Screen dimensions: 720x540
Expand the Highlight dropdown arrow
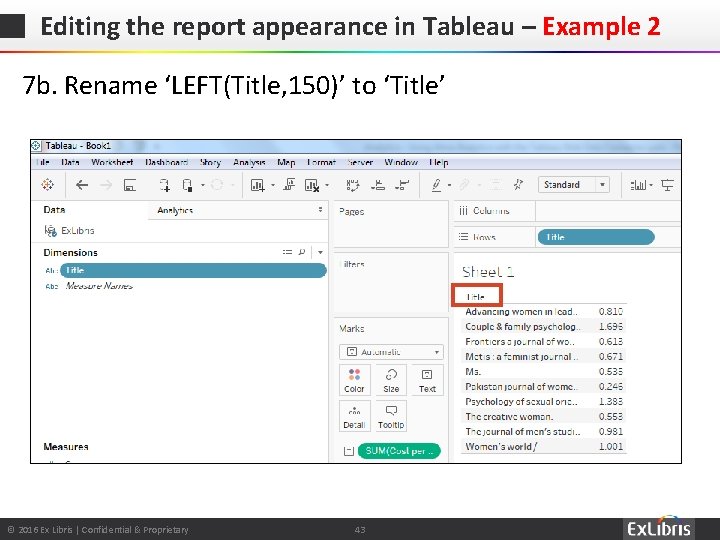point(449,185)
